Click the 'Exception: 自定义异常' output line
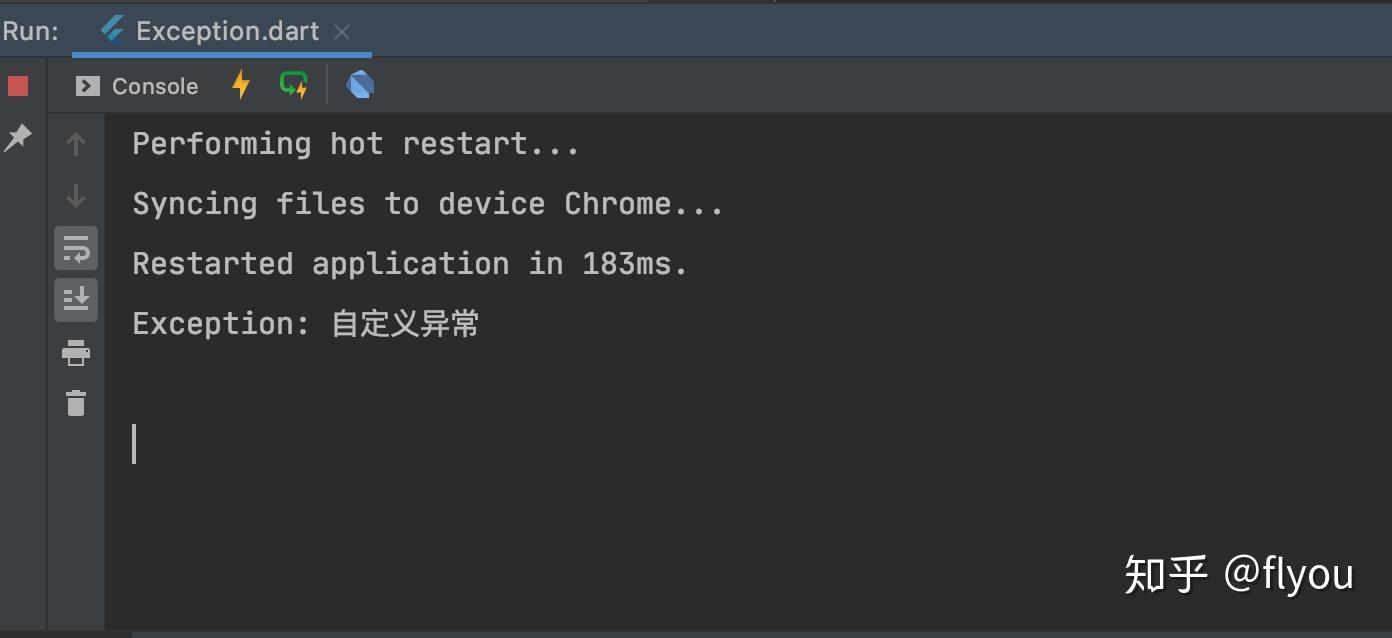This screenshot has width=1392, height=638. point(305,324)
